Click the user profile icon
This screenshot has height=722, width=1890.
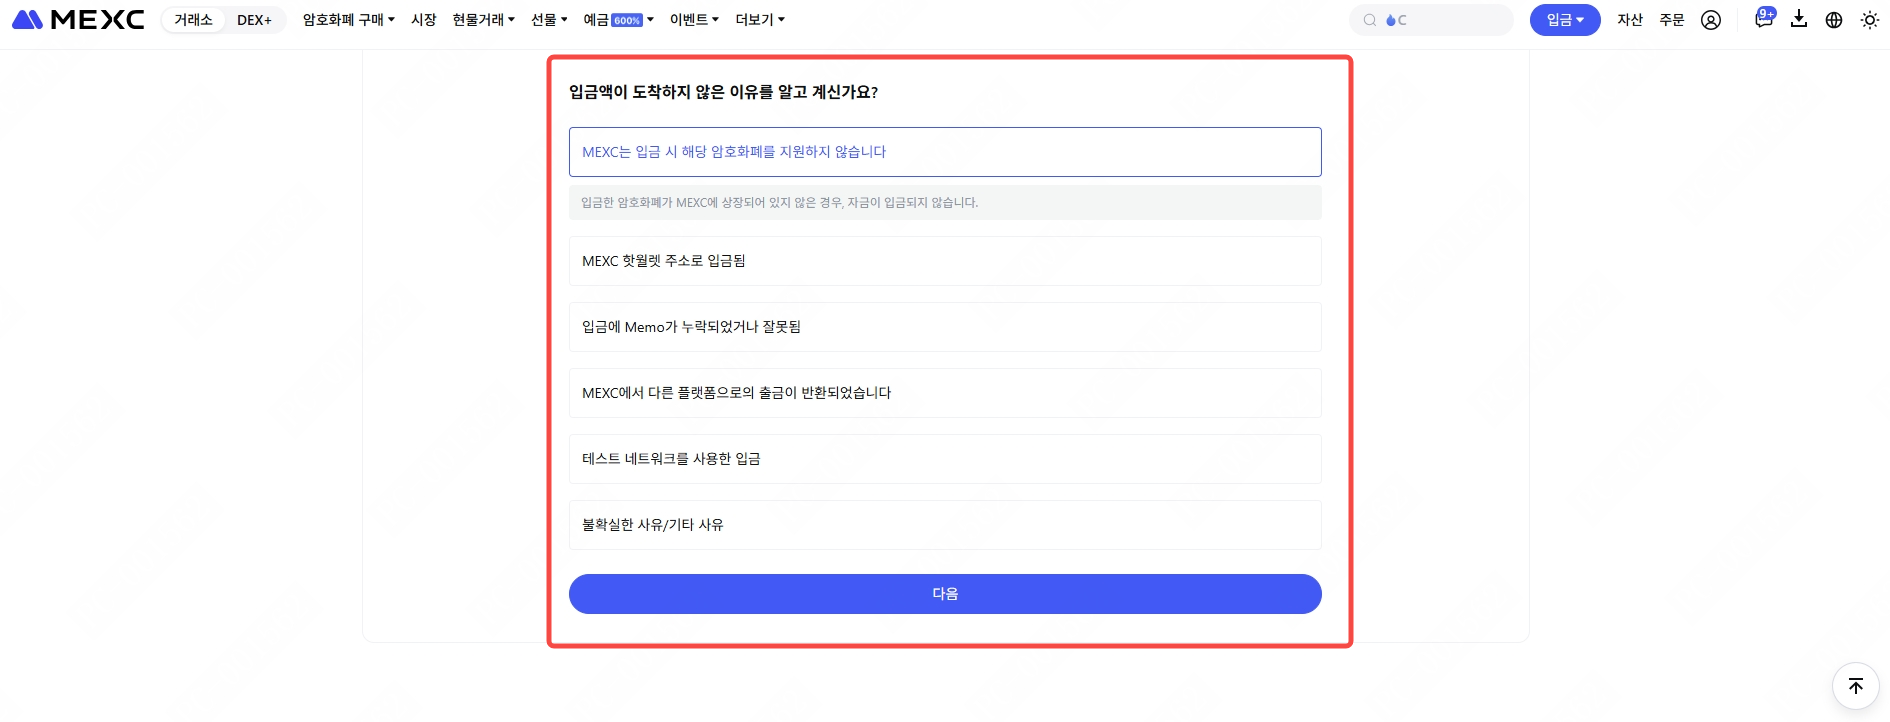1711,20
